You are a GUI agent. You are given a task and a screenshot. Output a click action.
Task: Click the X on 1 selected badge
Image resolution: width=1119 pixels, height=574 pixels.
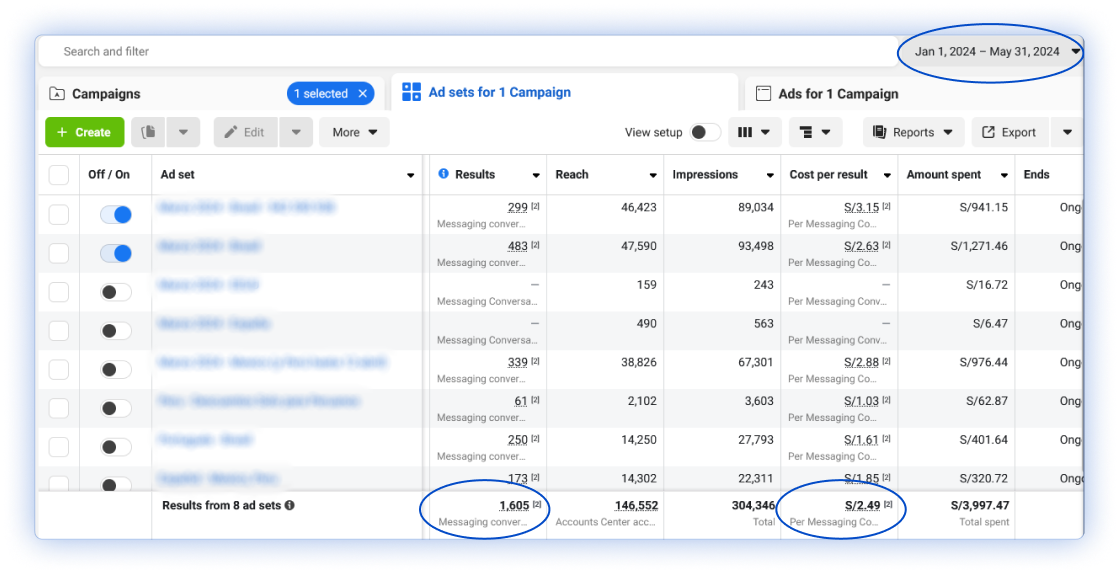363,94
